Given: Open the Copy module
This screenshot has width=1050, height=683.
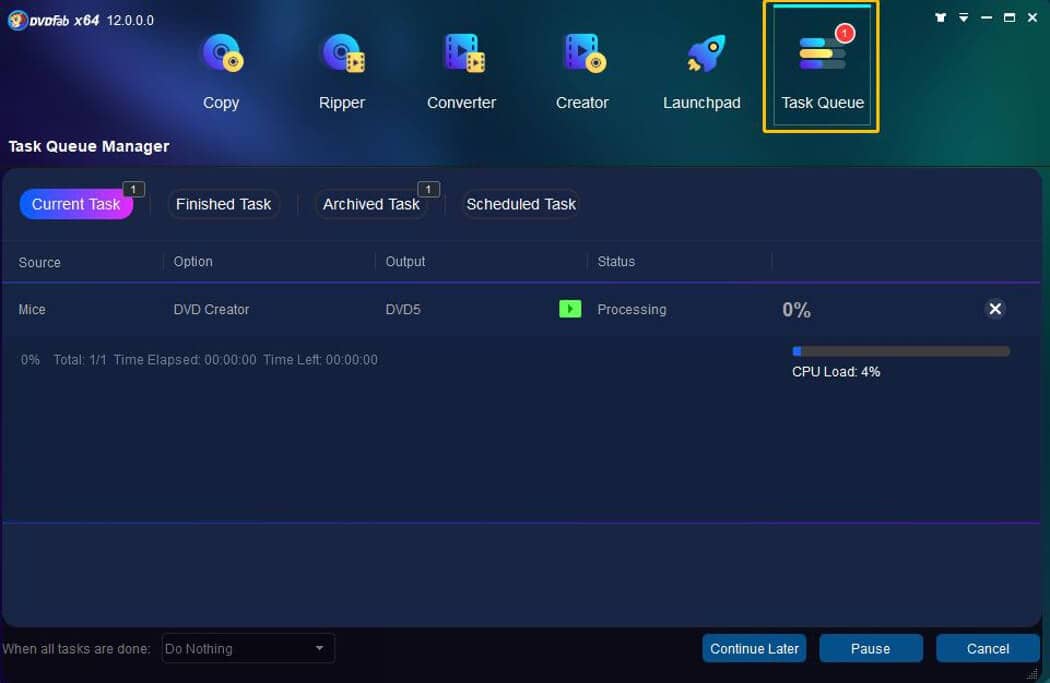Looking at the screenshot, I should click(221, 65).
